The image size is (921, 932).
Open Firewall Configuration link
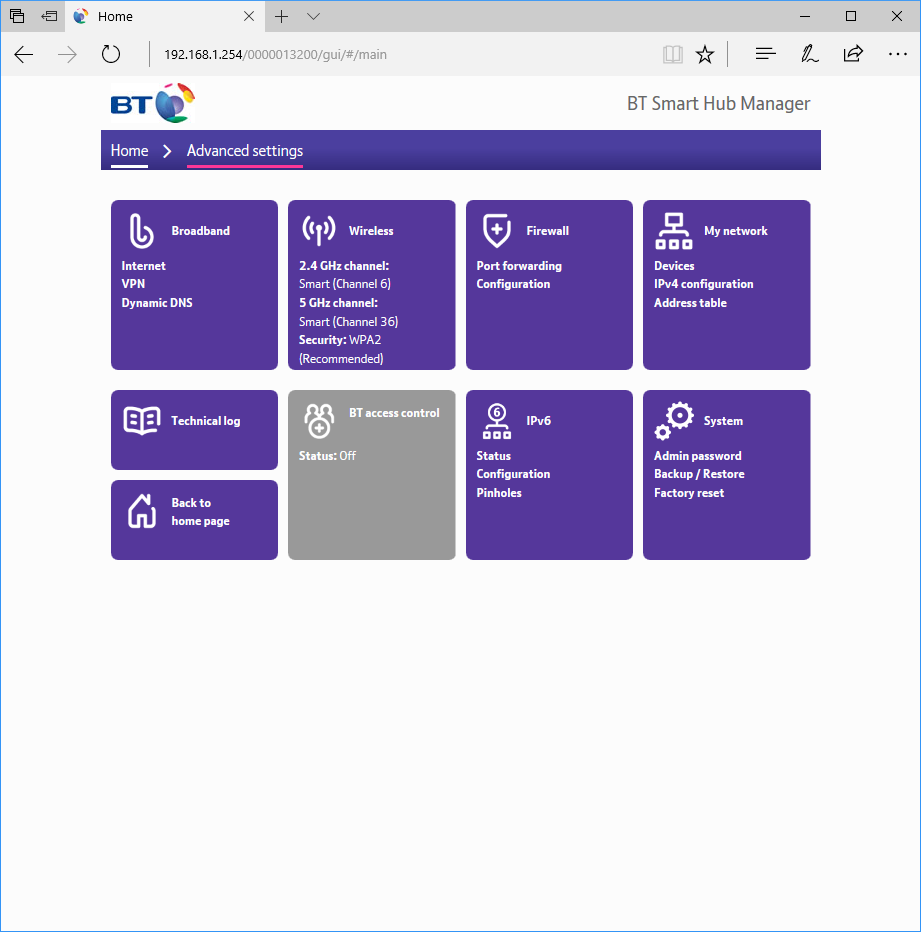[x=513, y=284]
